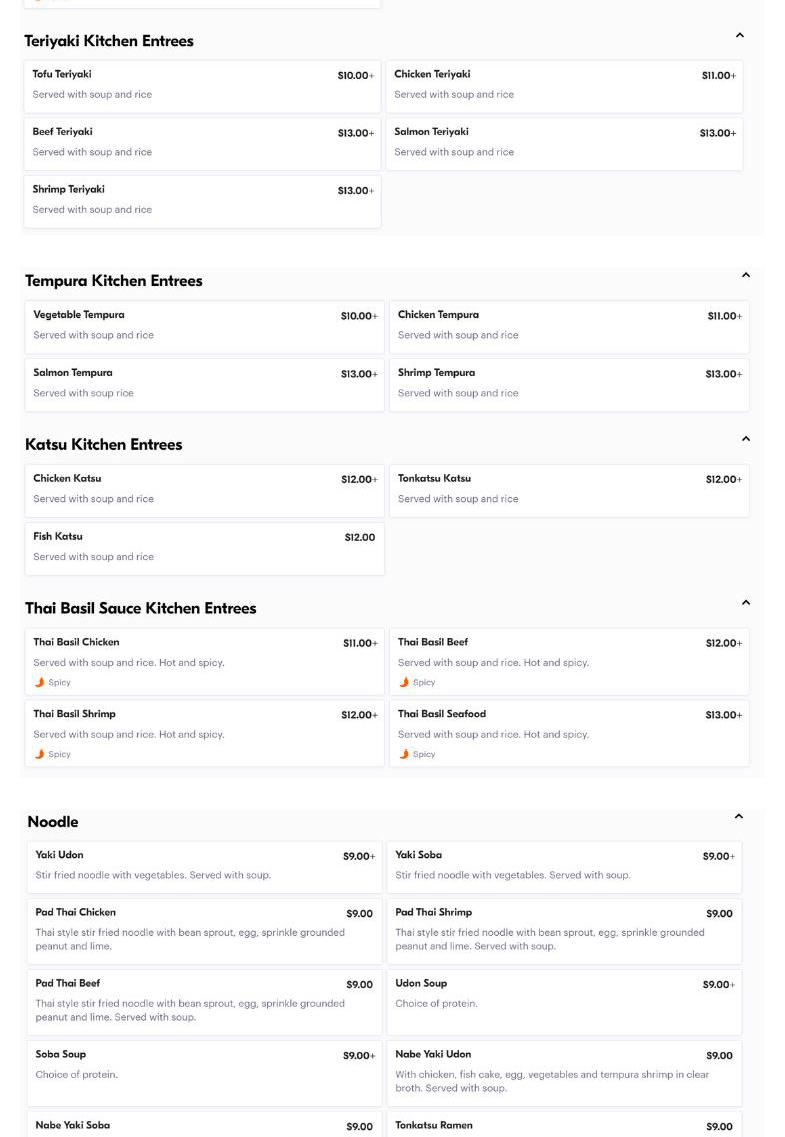Open Salmon Teriyaki entree card
Image resolution: width=785 pixels, height=1137 pixels.
564,144
